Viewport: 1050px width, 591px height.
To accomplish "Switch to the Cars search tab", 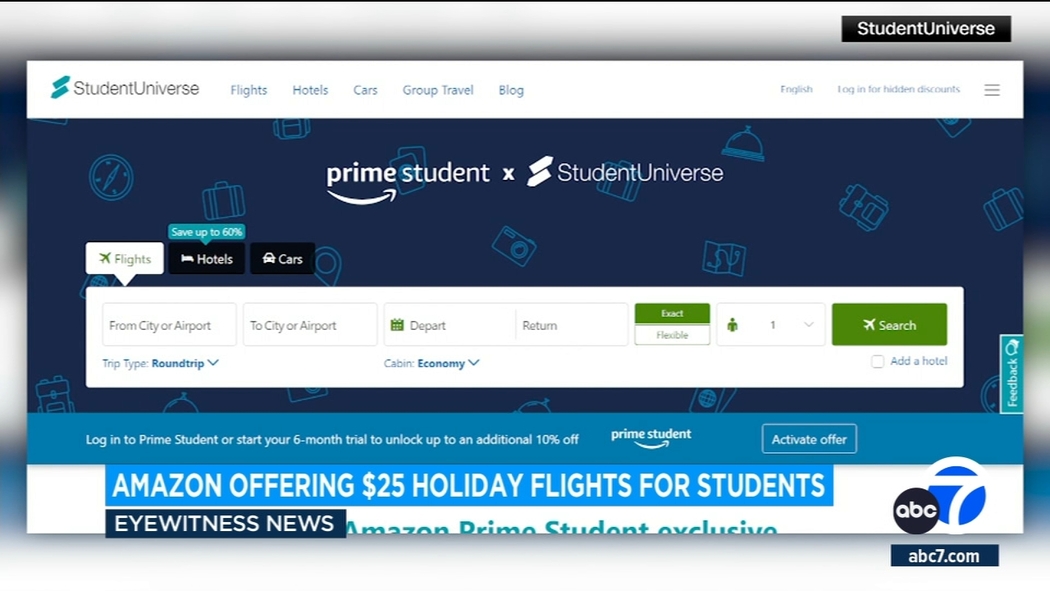I will (x=283, y=258).
